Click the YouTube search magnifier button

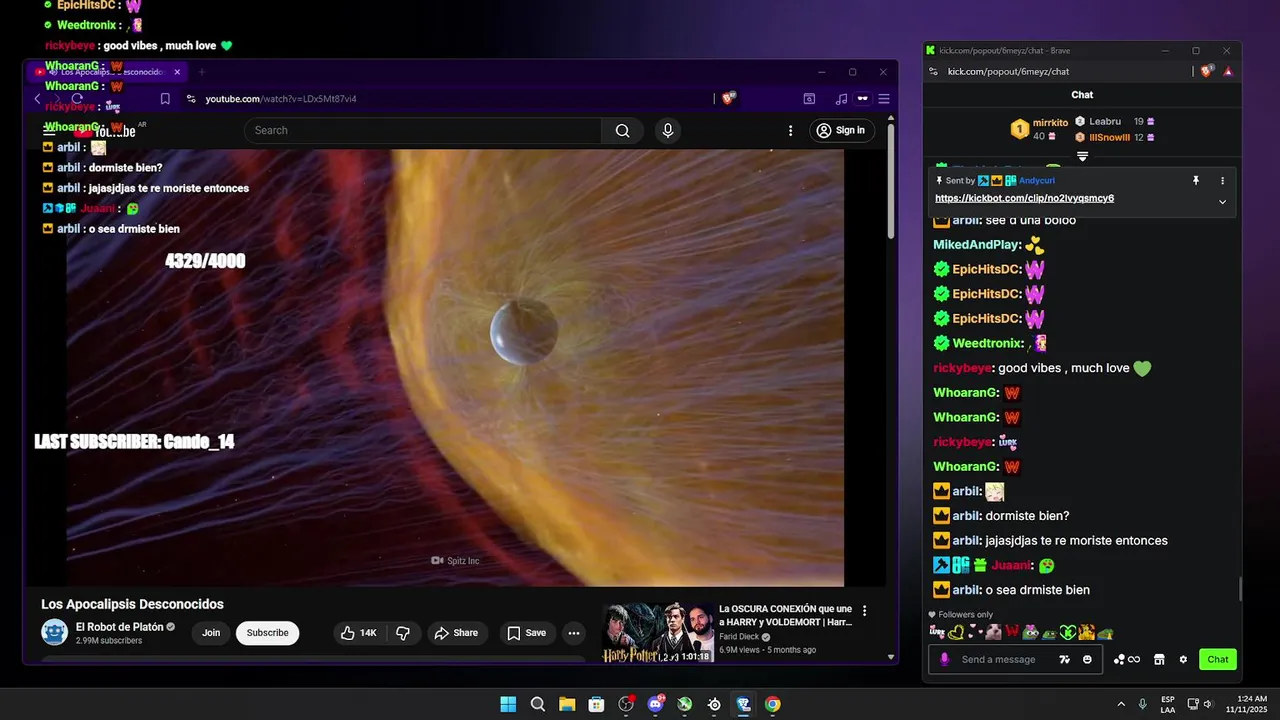(x=623, y=130)
